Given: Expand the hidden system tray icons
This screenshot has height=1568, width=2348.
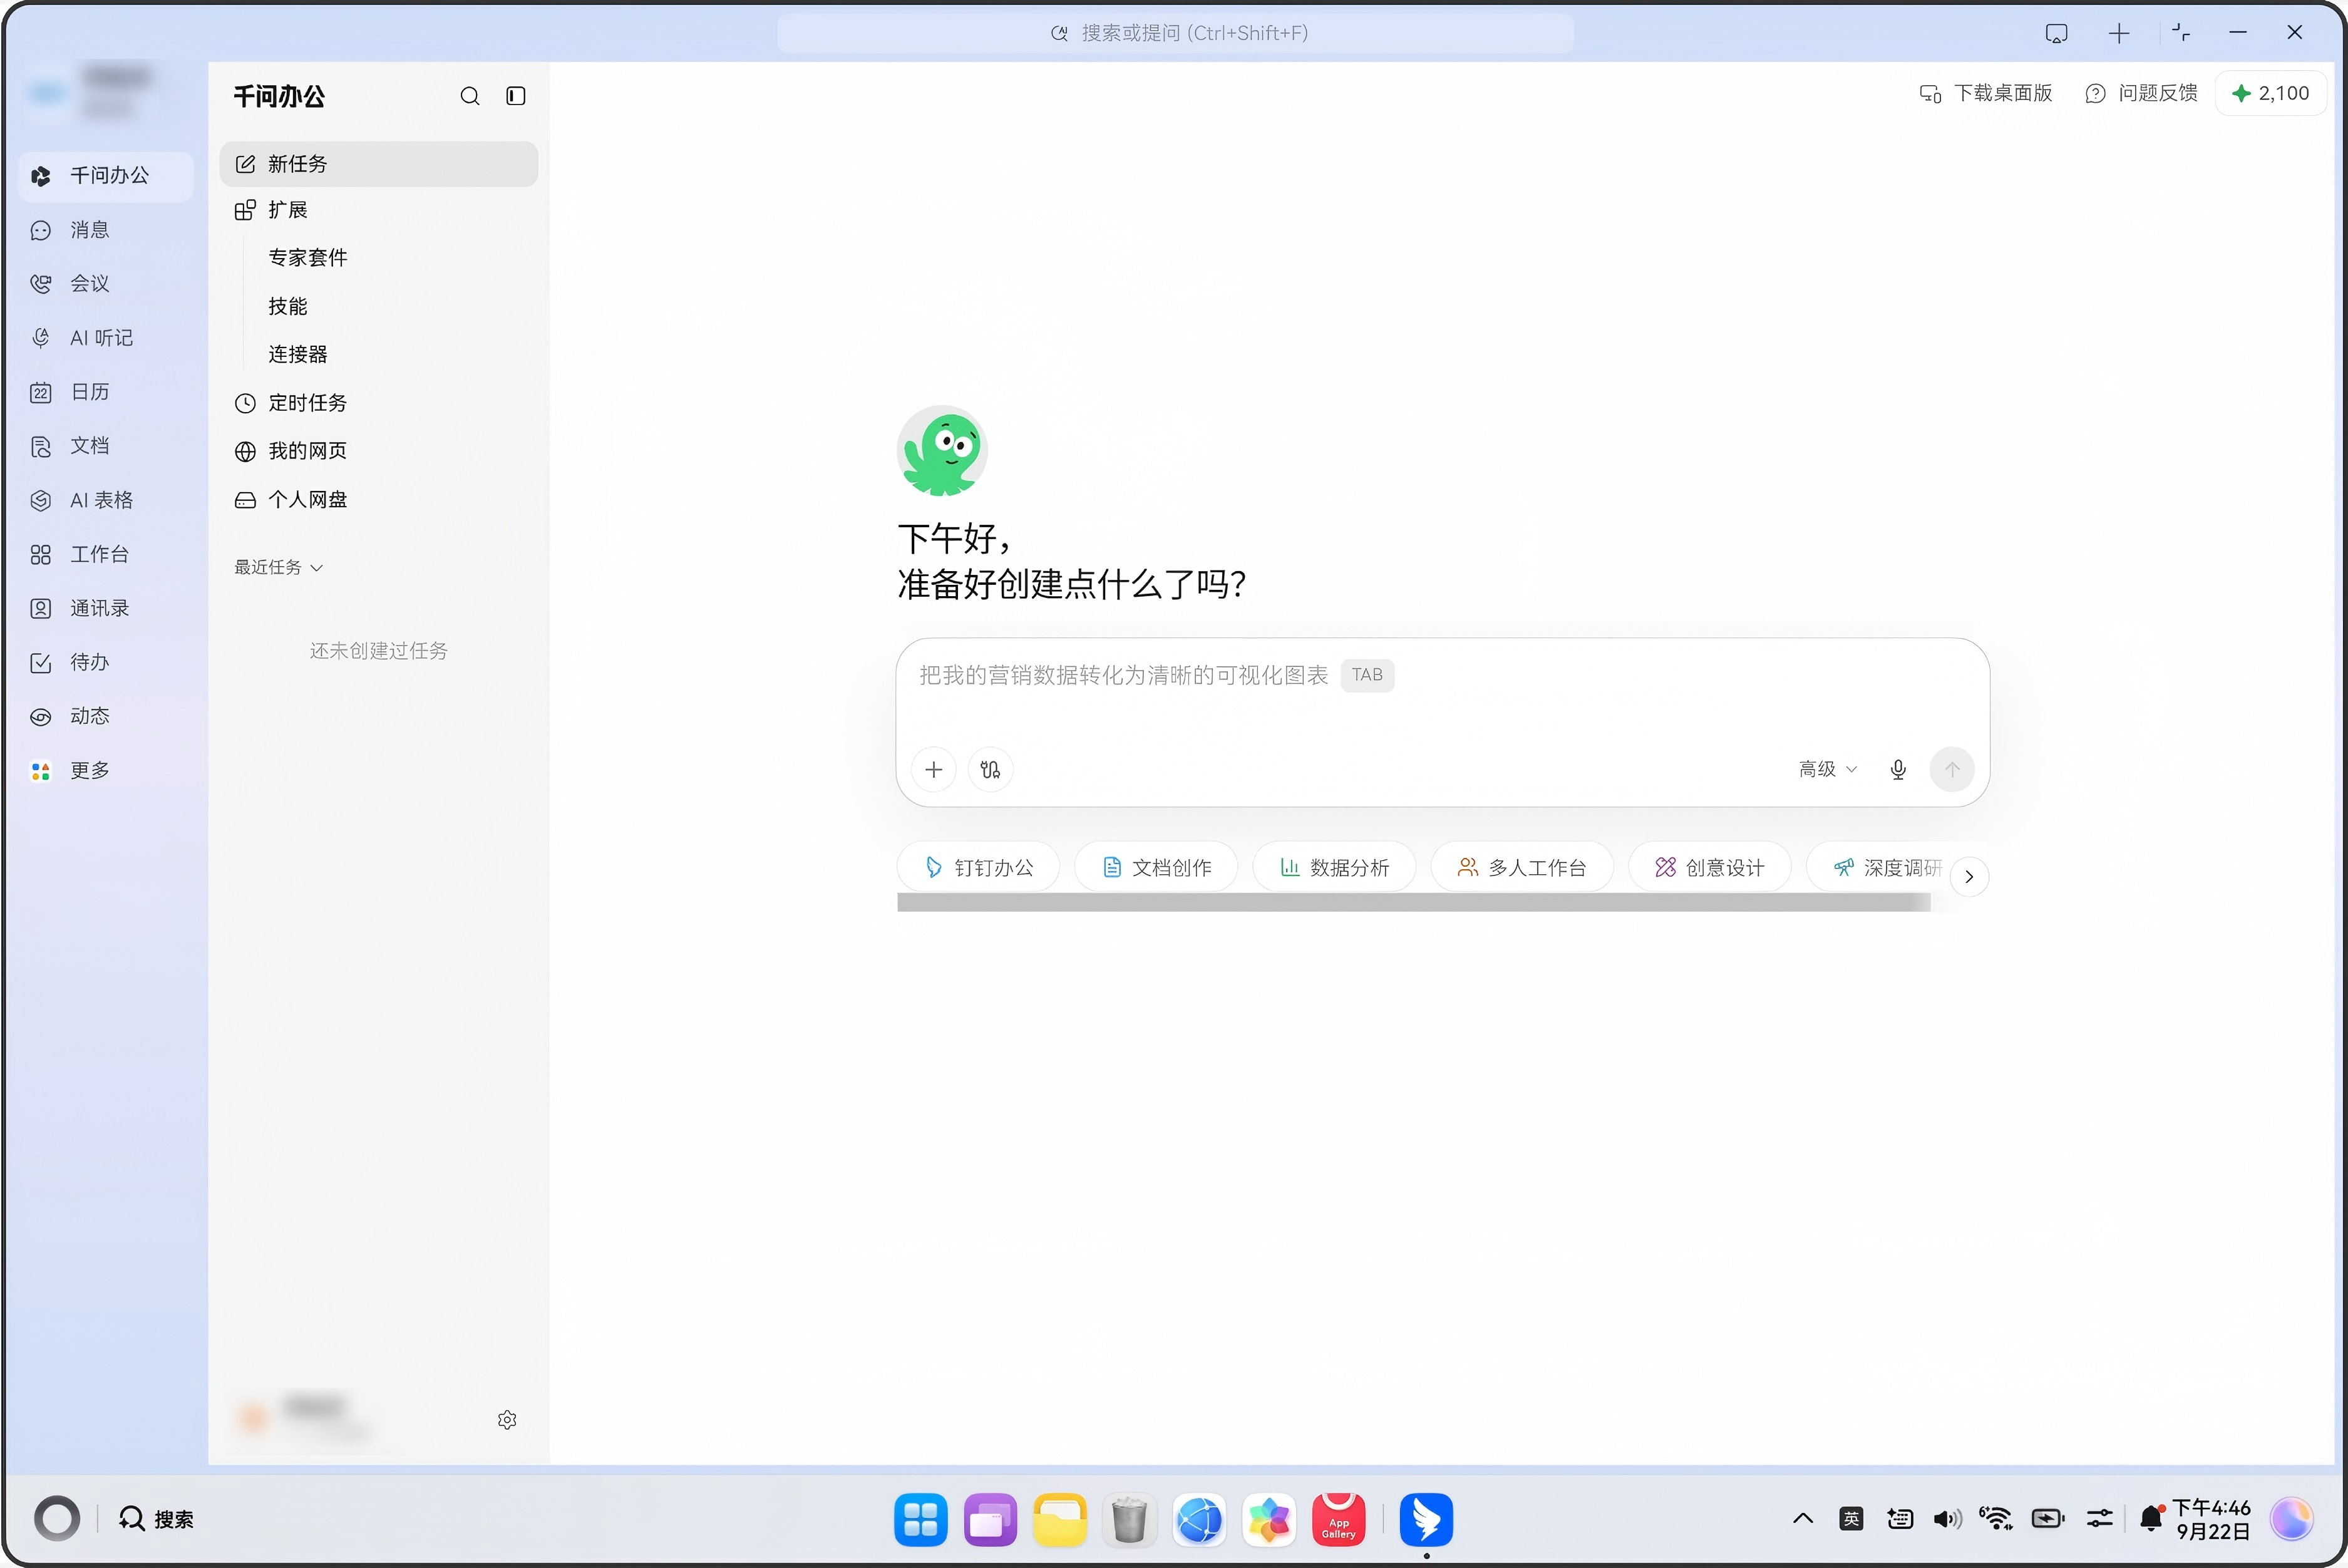Looking at the screenshot, I should click(1803, 1519).
